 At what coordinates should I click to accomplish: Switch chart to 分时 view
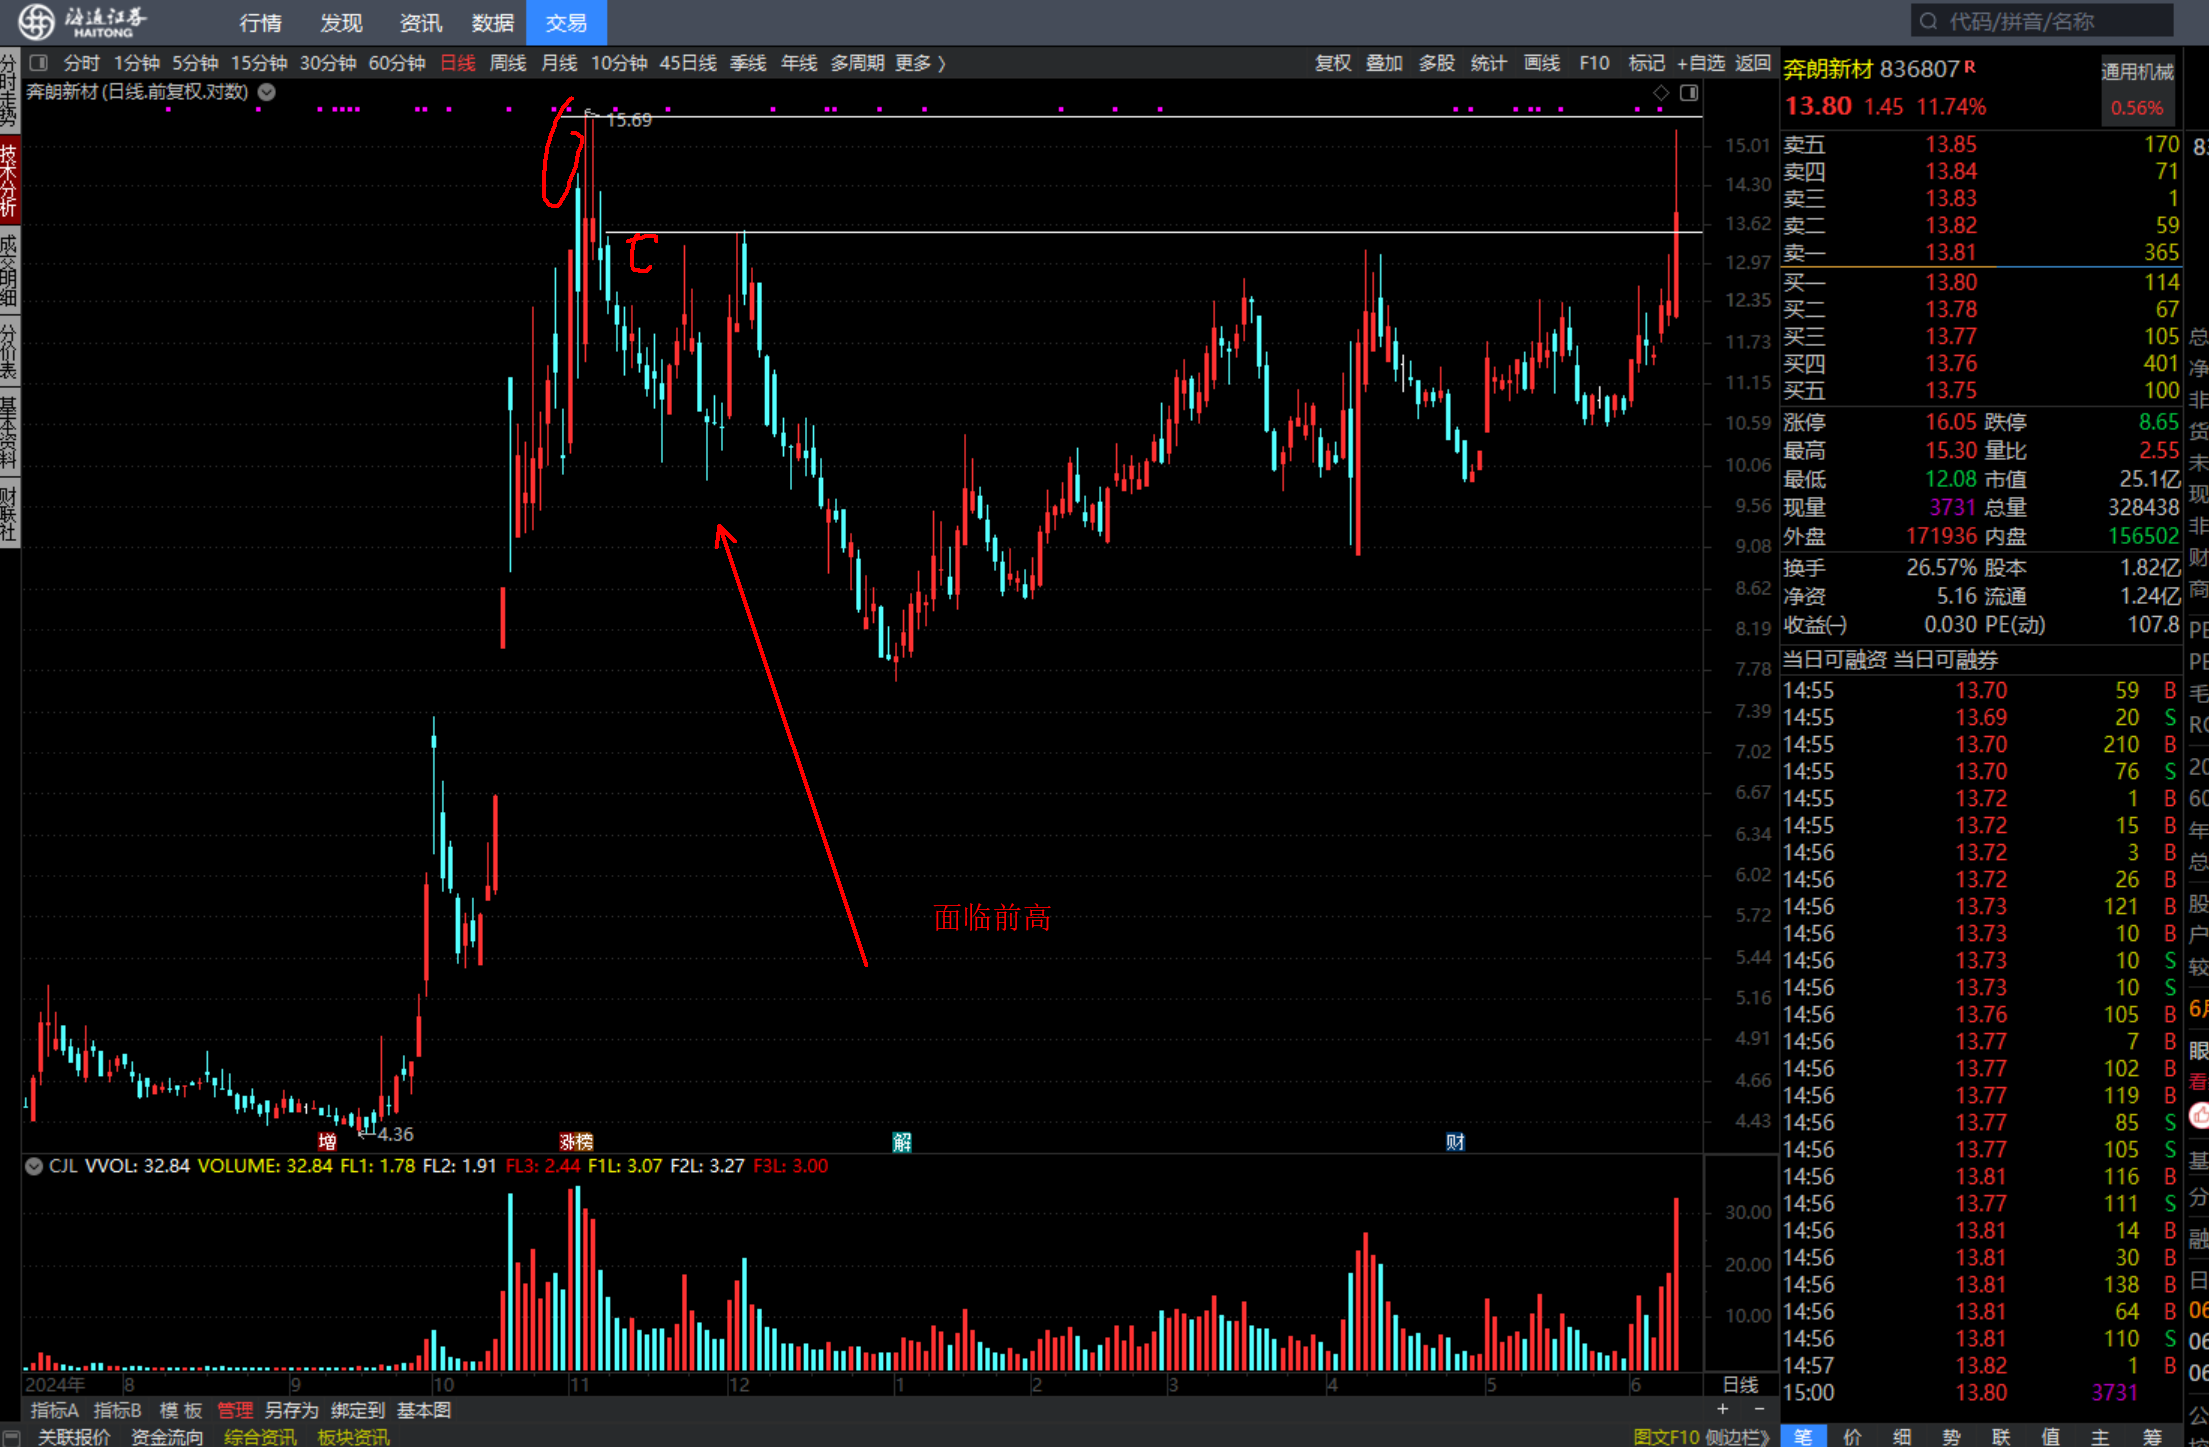pos(82,63)
